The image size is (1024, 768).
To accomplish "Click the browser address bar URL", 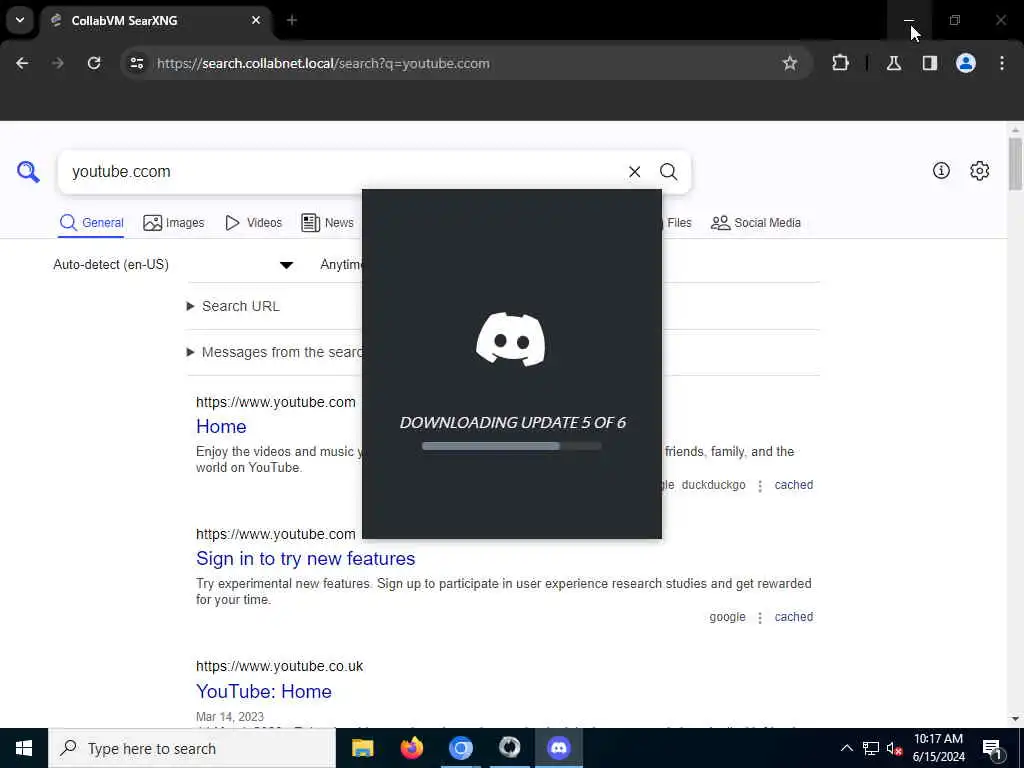I will tap(323, 63).
